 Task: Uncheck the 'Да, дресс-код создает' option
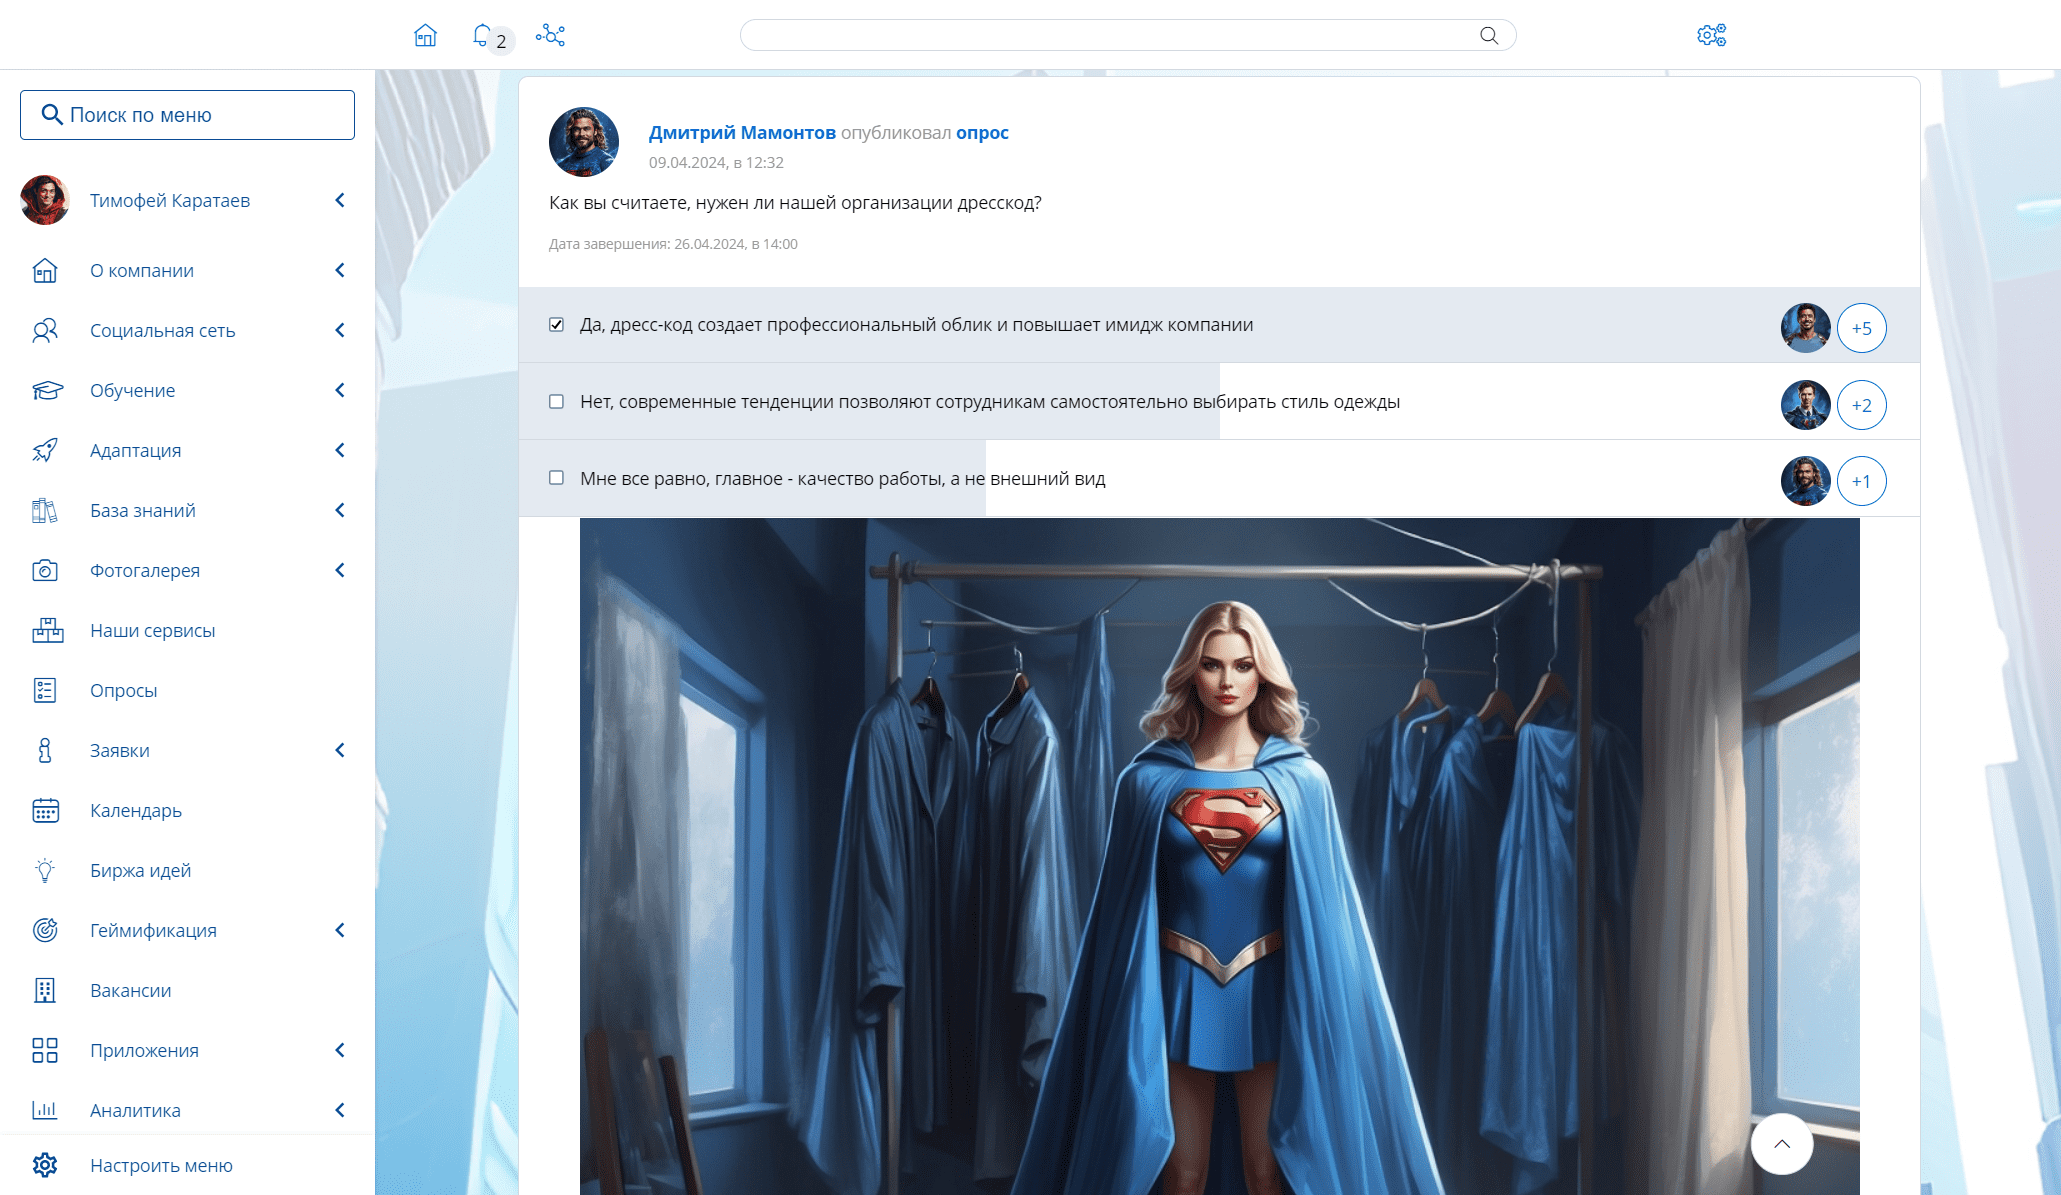tap(557, 325)
